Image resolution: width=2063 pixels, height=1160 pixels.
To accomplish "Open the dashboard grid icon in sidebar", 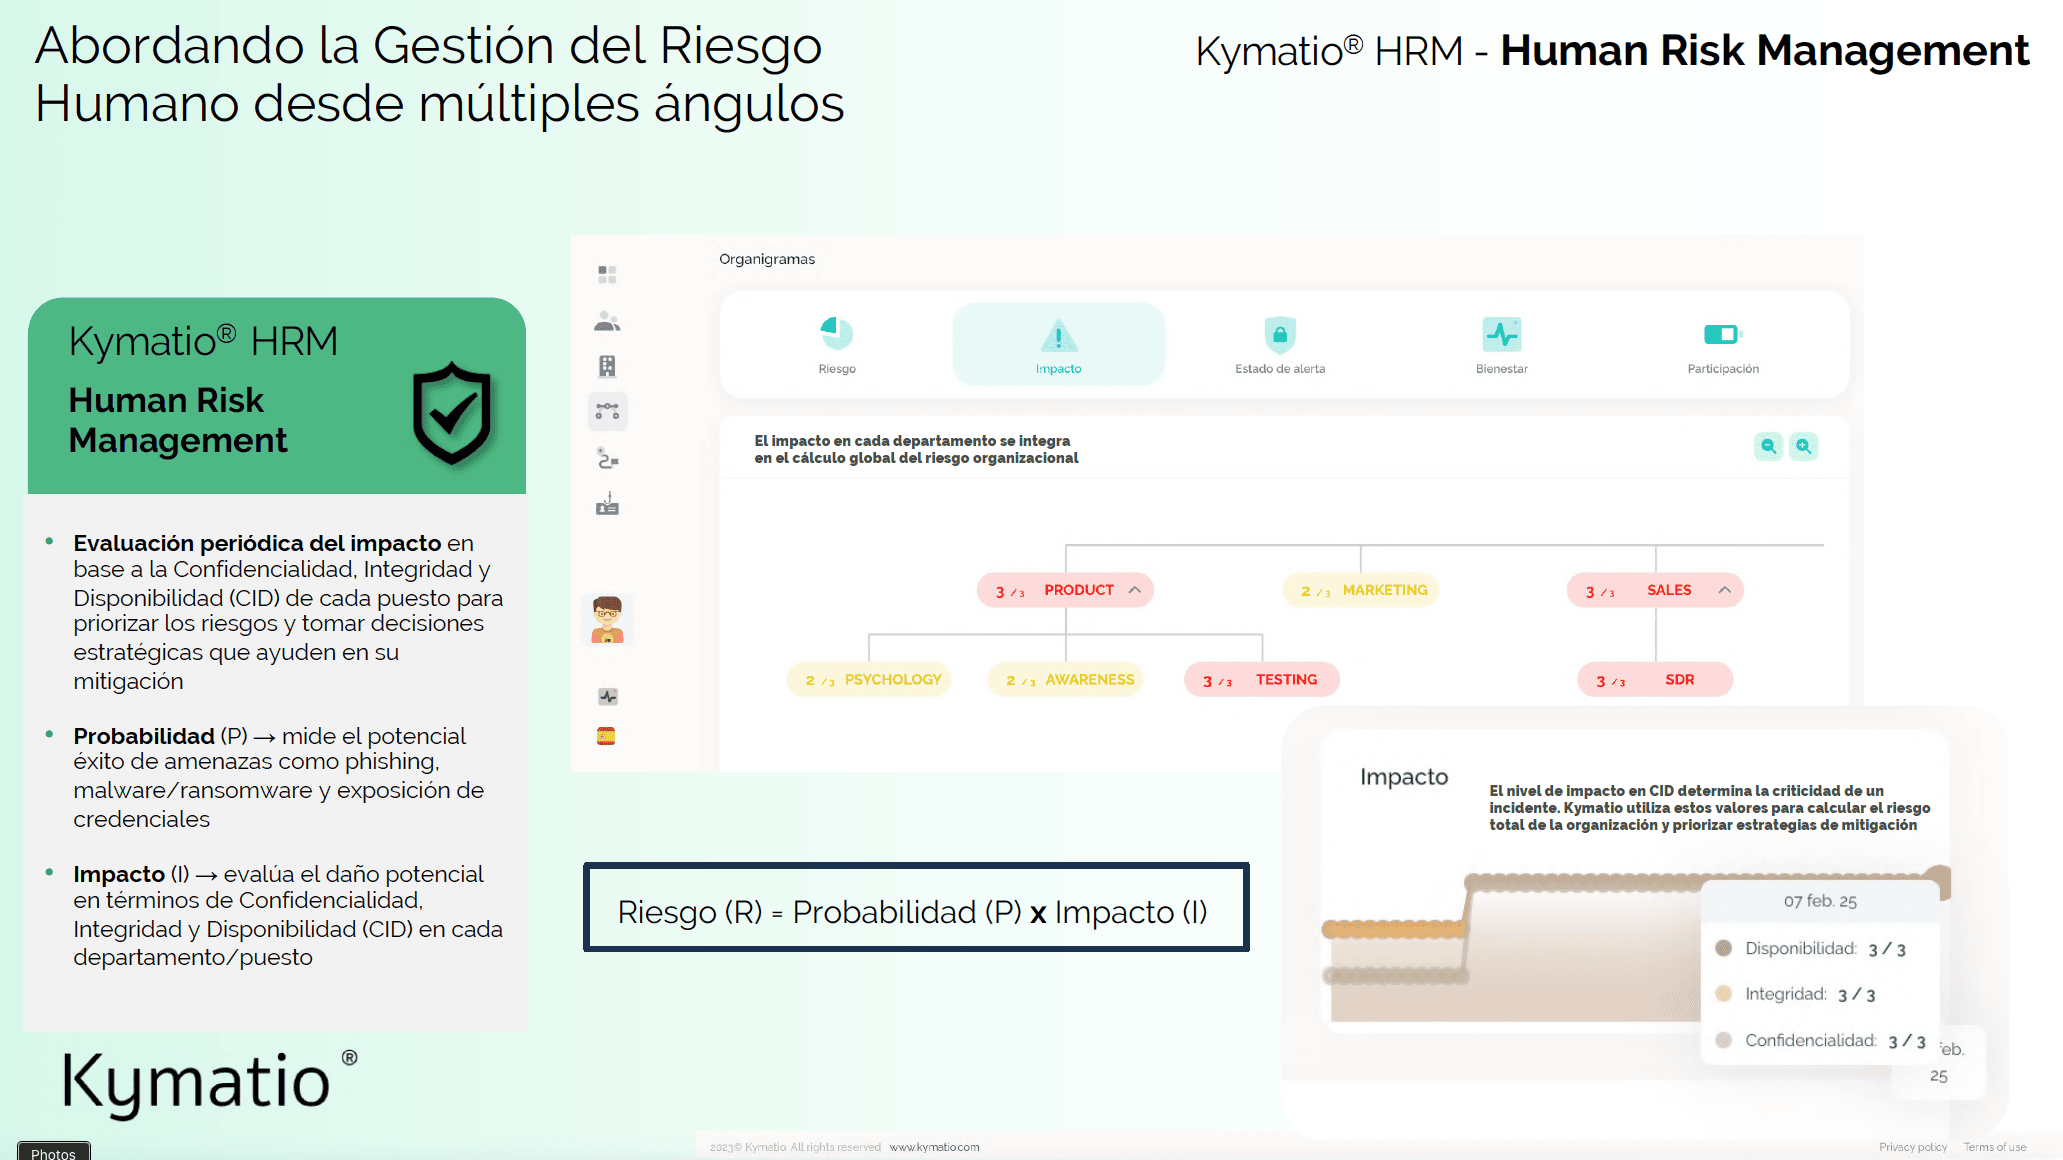I will 606,273.
